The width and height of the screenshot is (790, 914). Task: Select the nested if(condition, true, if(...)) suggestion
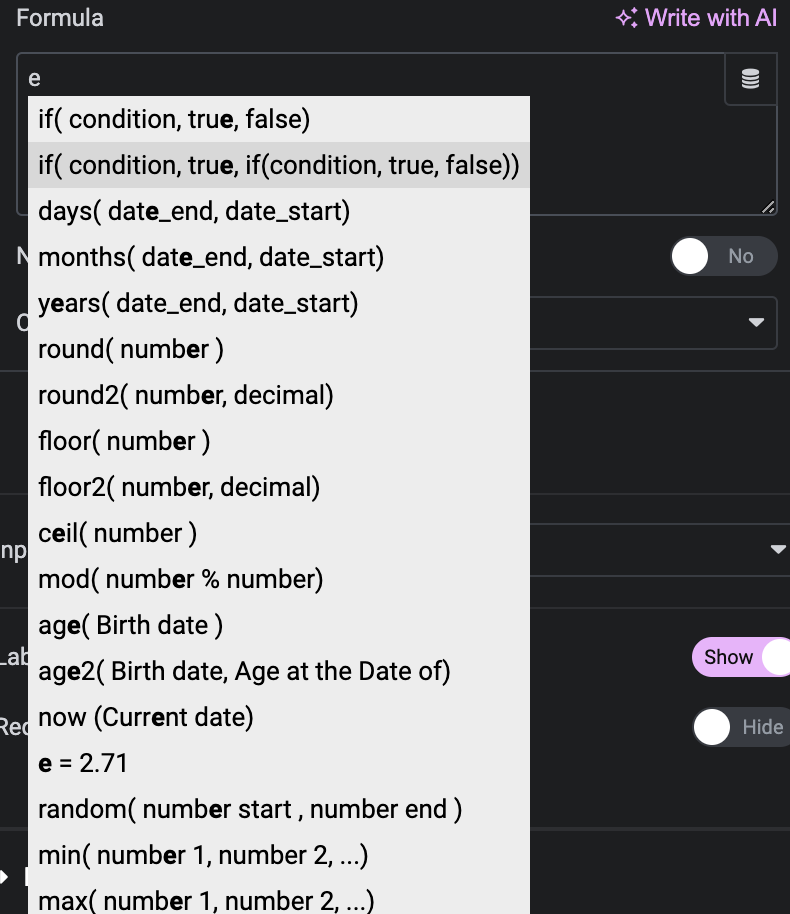click(279, 165)
